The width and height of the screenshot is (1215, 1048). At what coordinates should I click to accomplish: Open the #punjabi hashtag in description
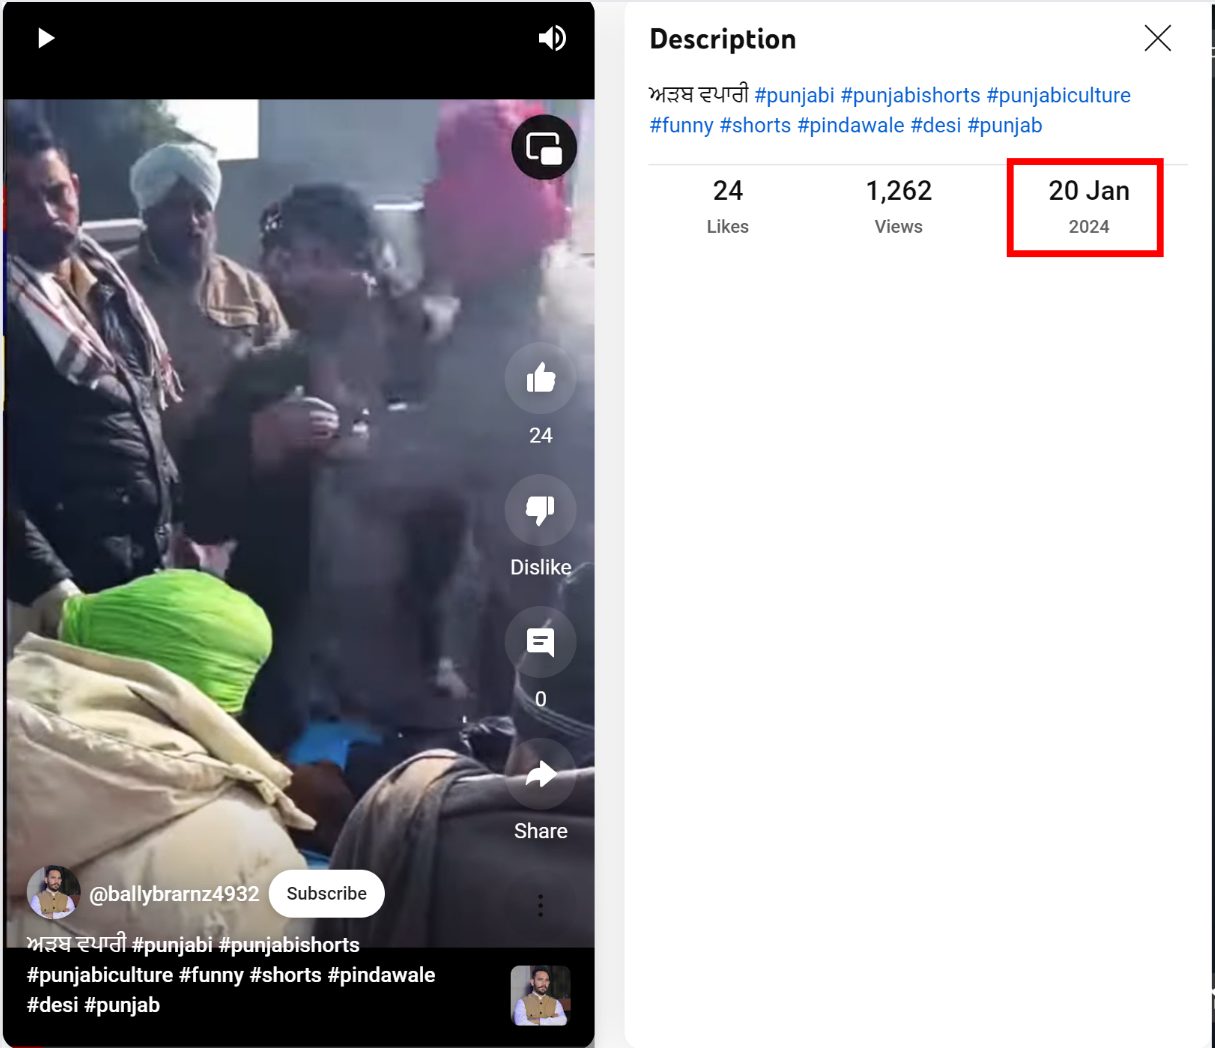pos(794,95)
